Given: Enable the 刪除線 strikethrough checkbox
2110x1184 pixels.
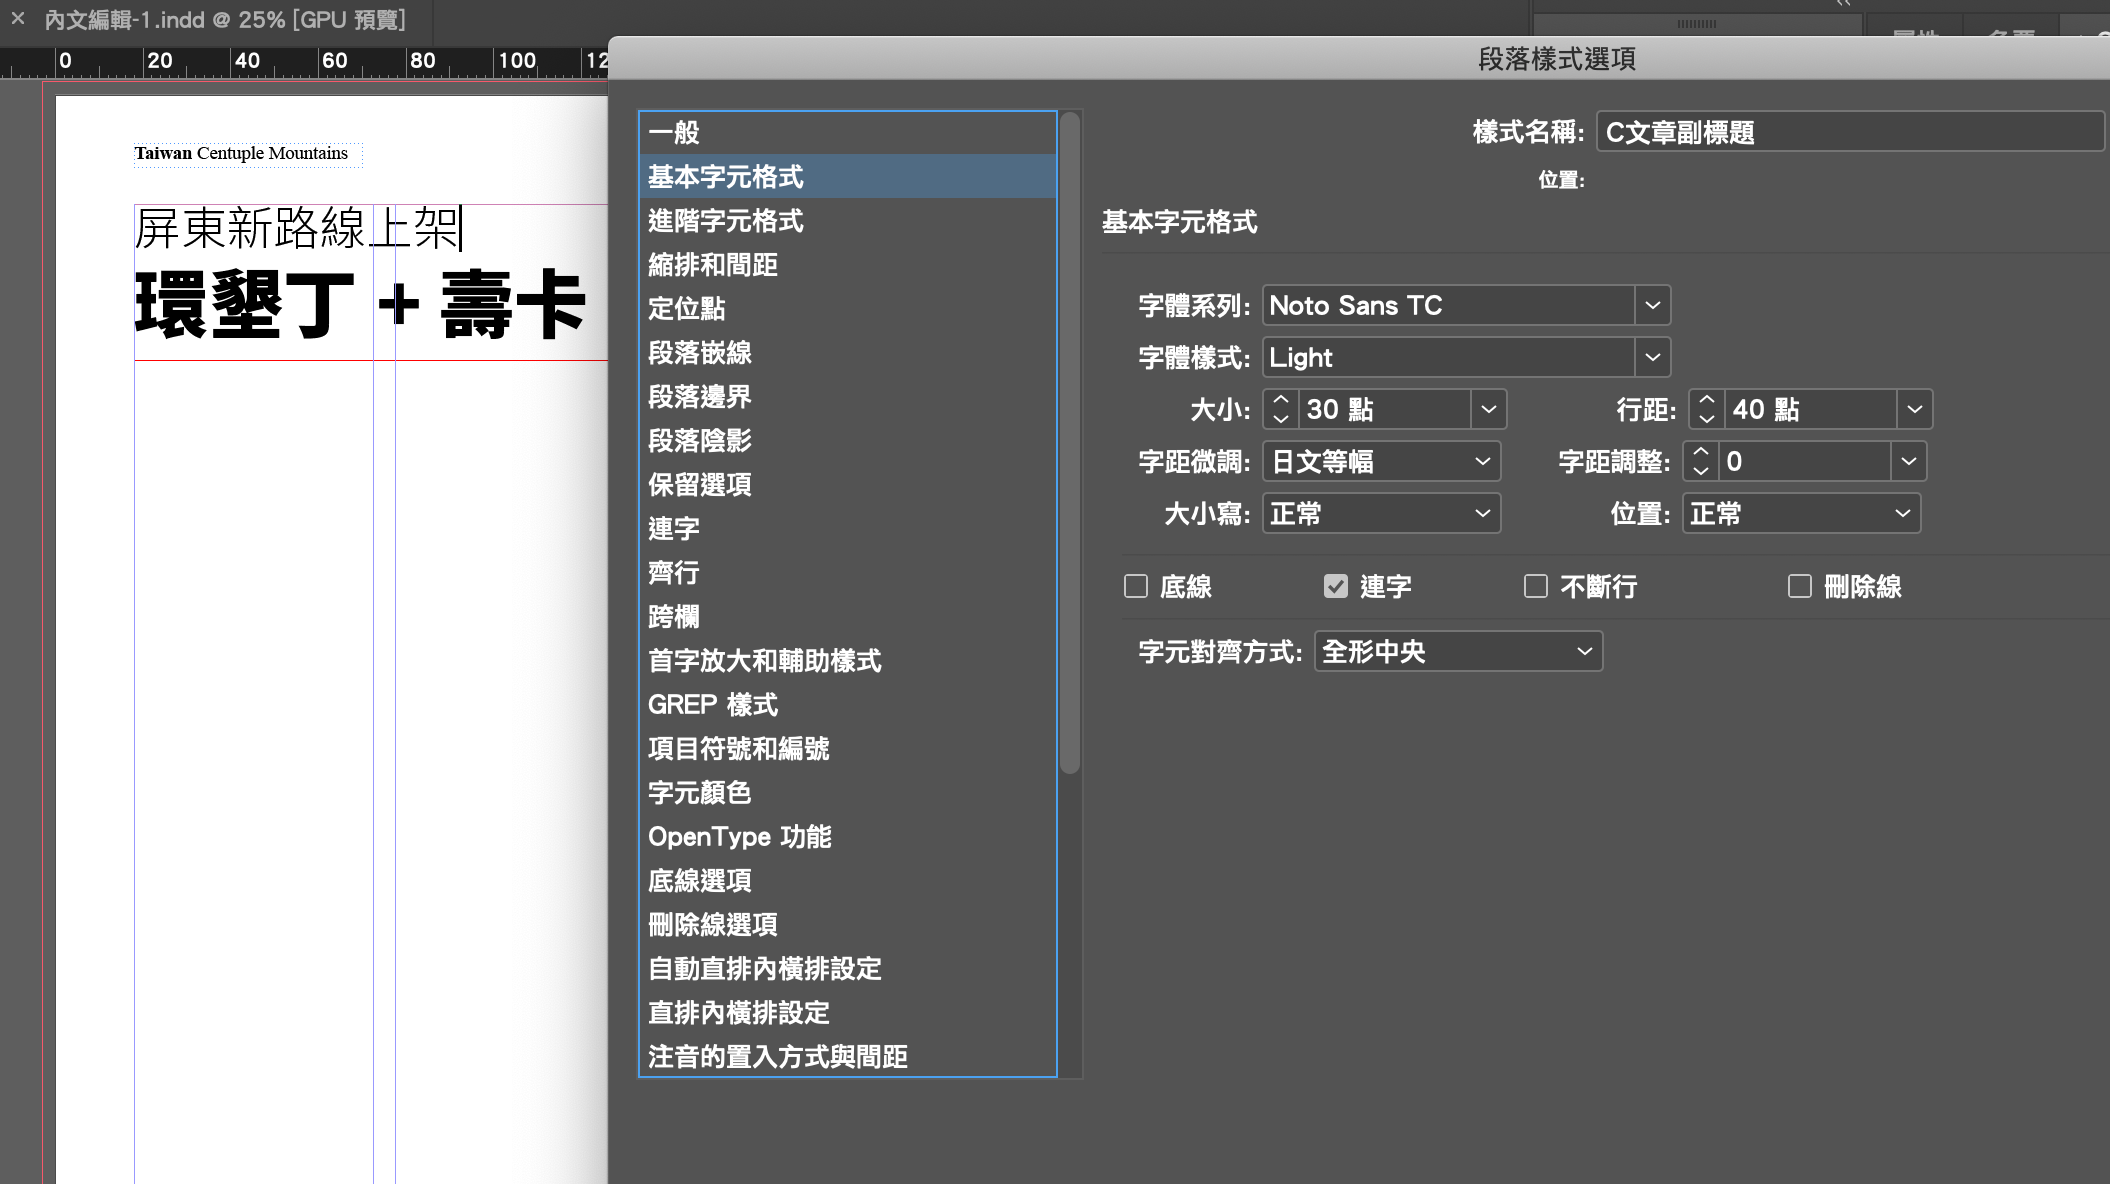Looking at the screenshot, I should pos(1800,586).
